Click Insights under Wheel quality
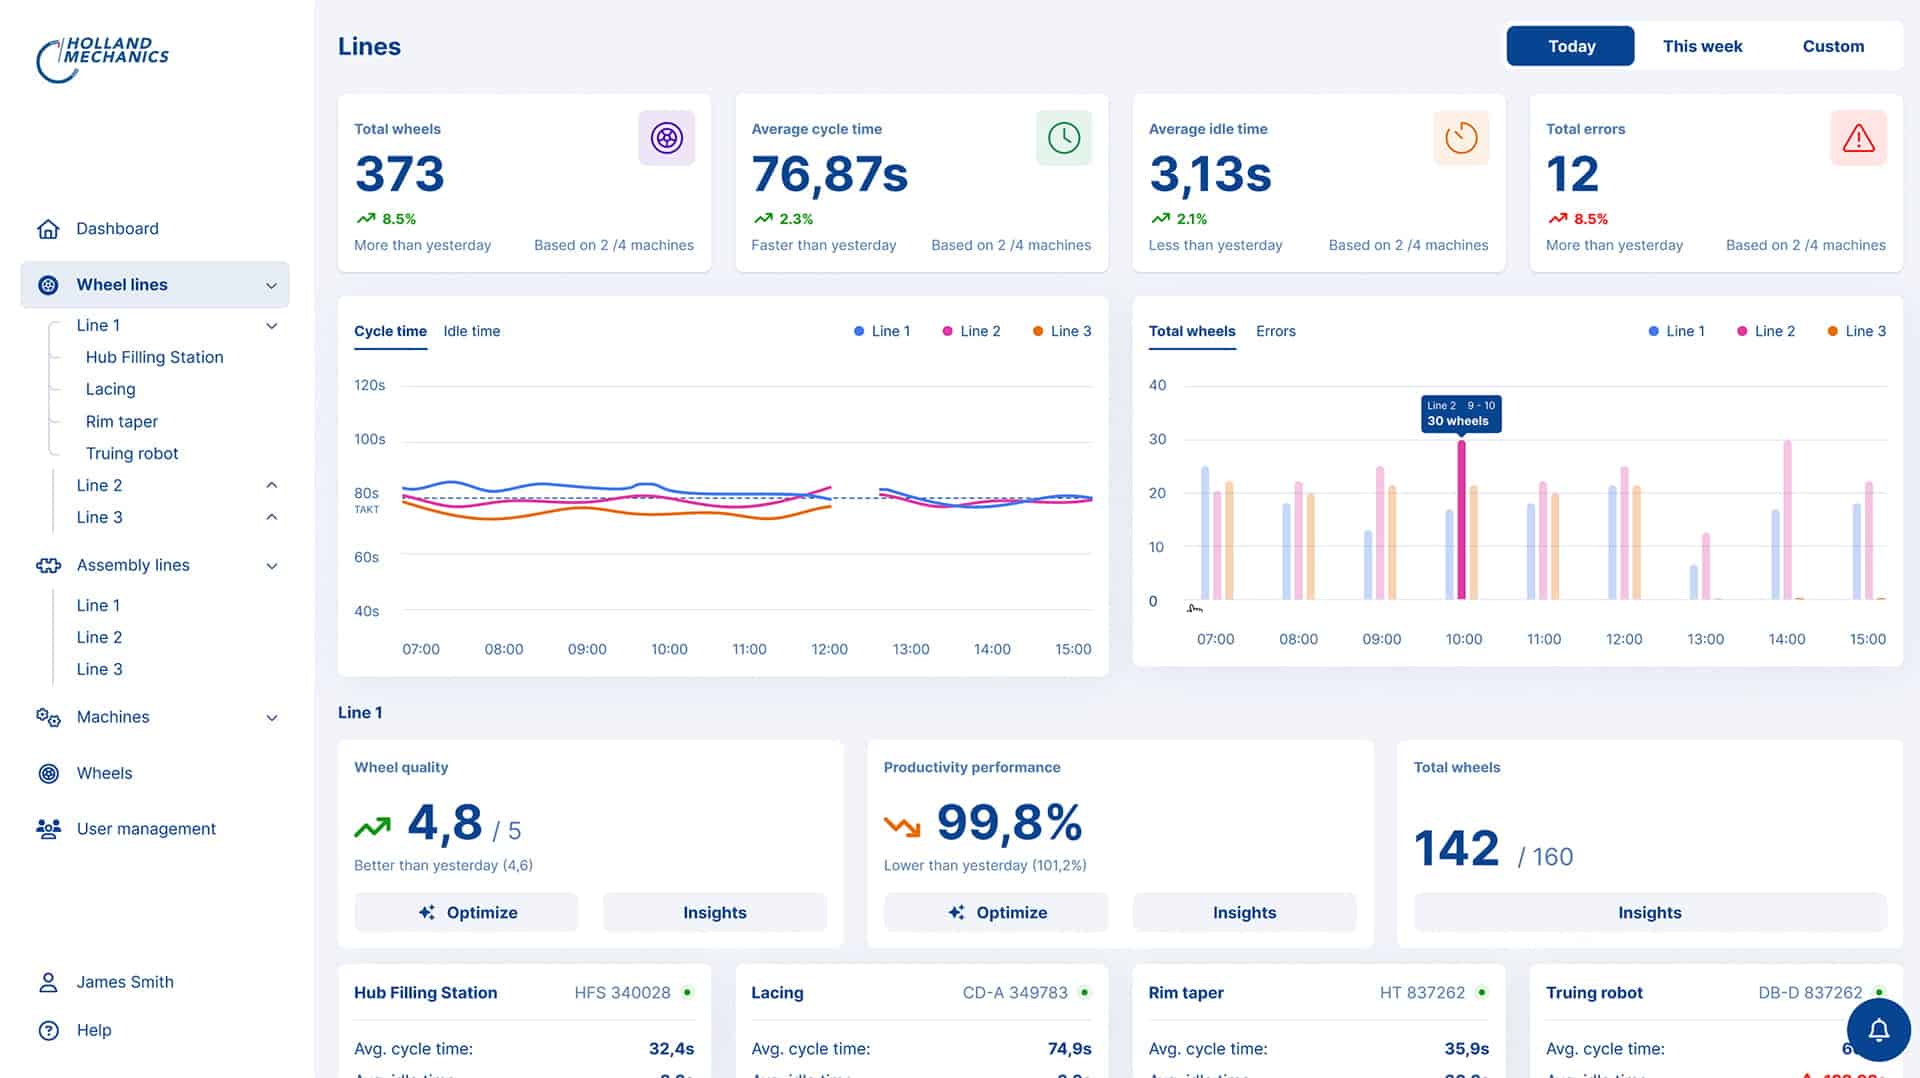1920x1078 pixels. pyautogui.click(x=715, y=913)
